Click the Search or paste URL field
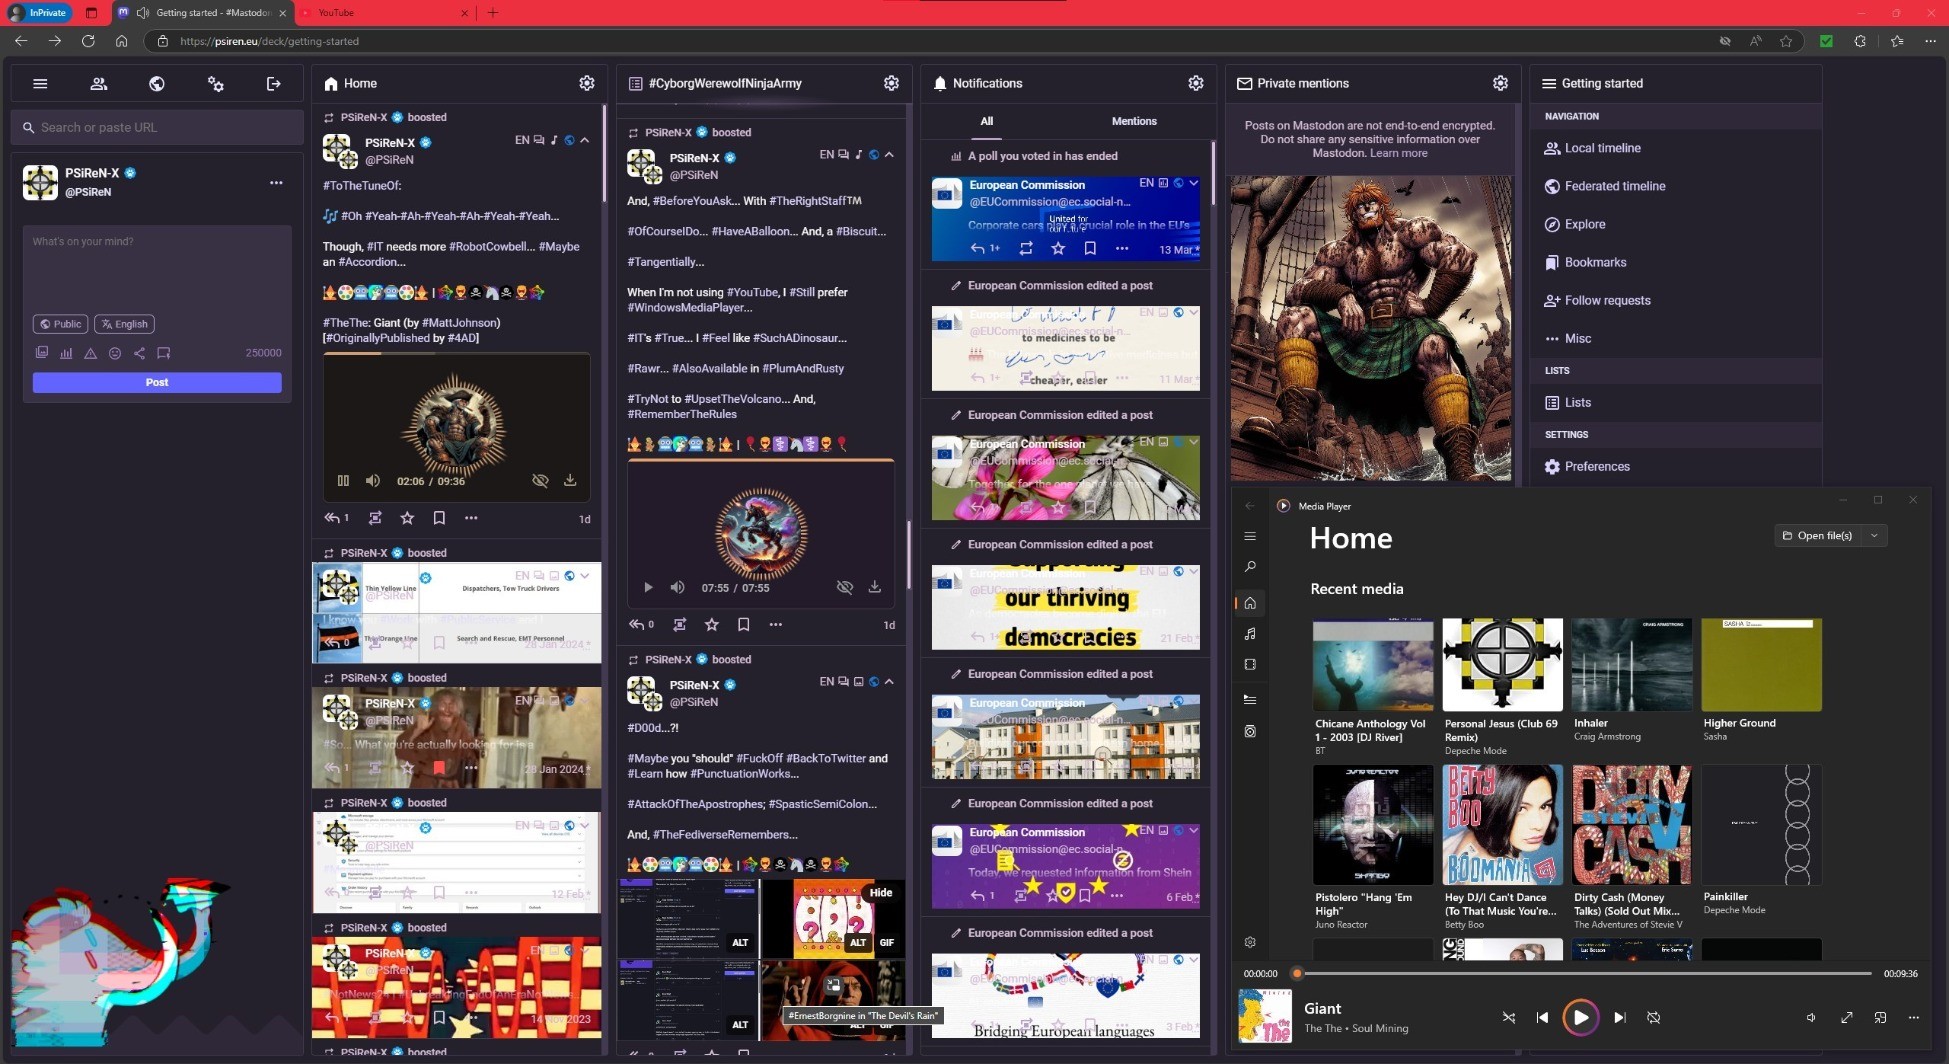The image size is (1949, 1064). coord(157,127)
